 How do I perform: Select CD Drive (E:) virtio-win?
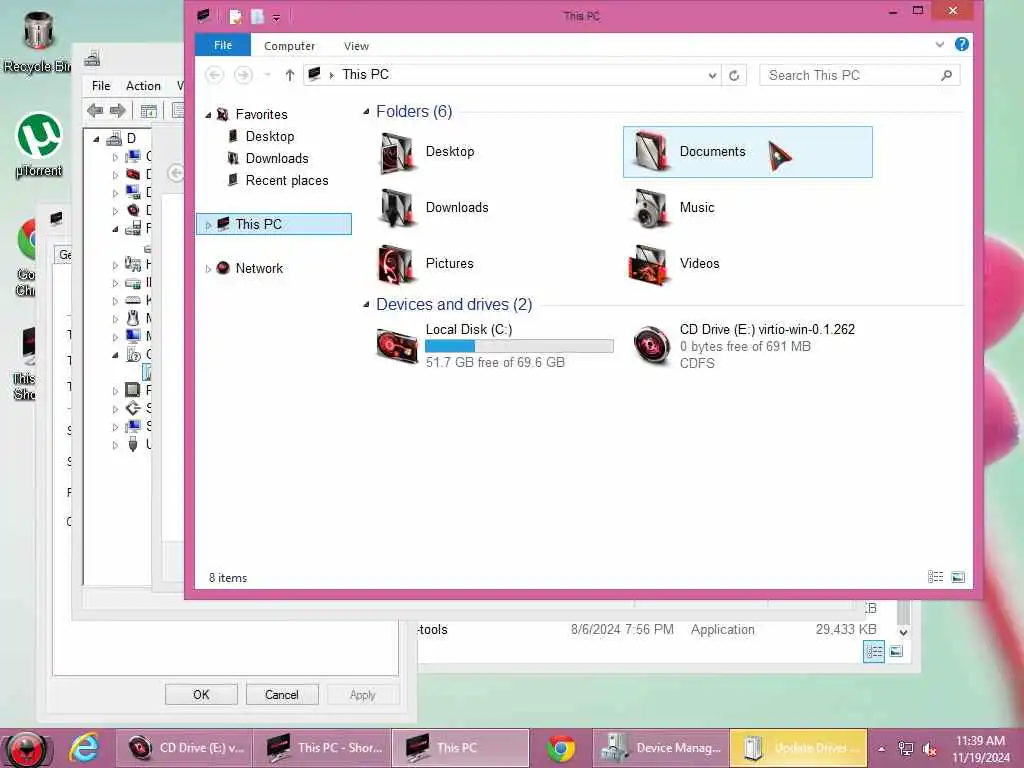point(744,345)
